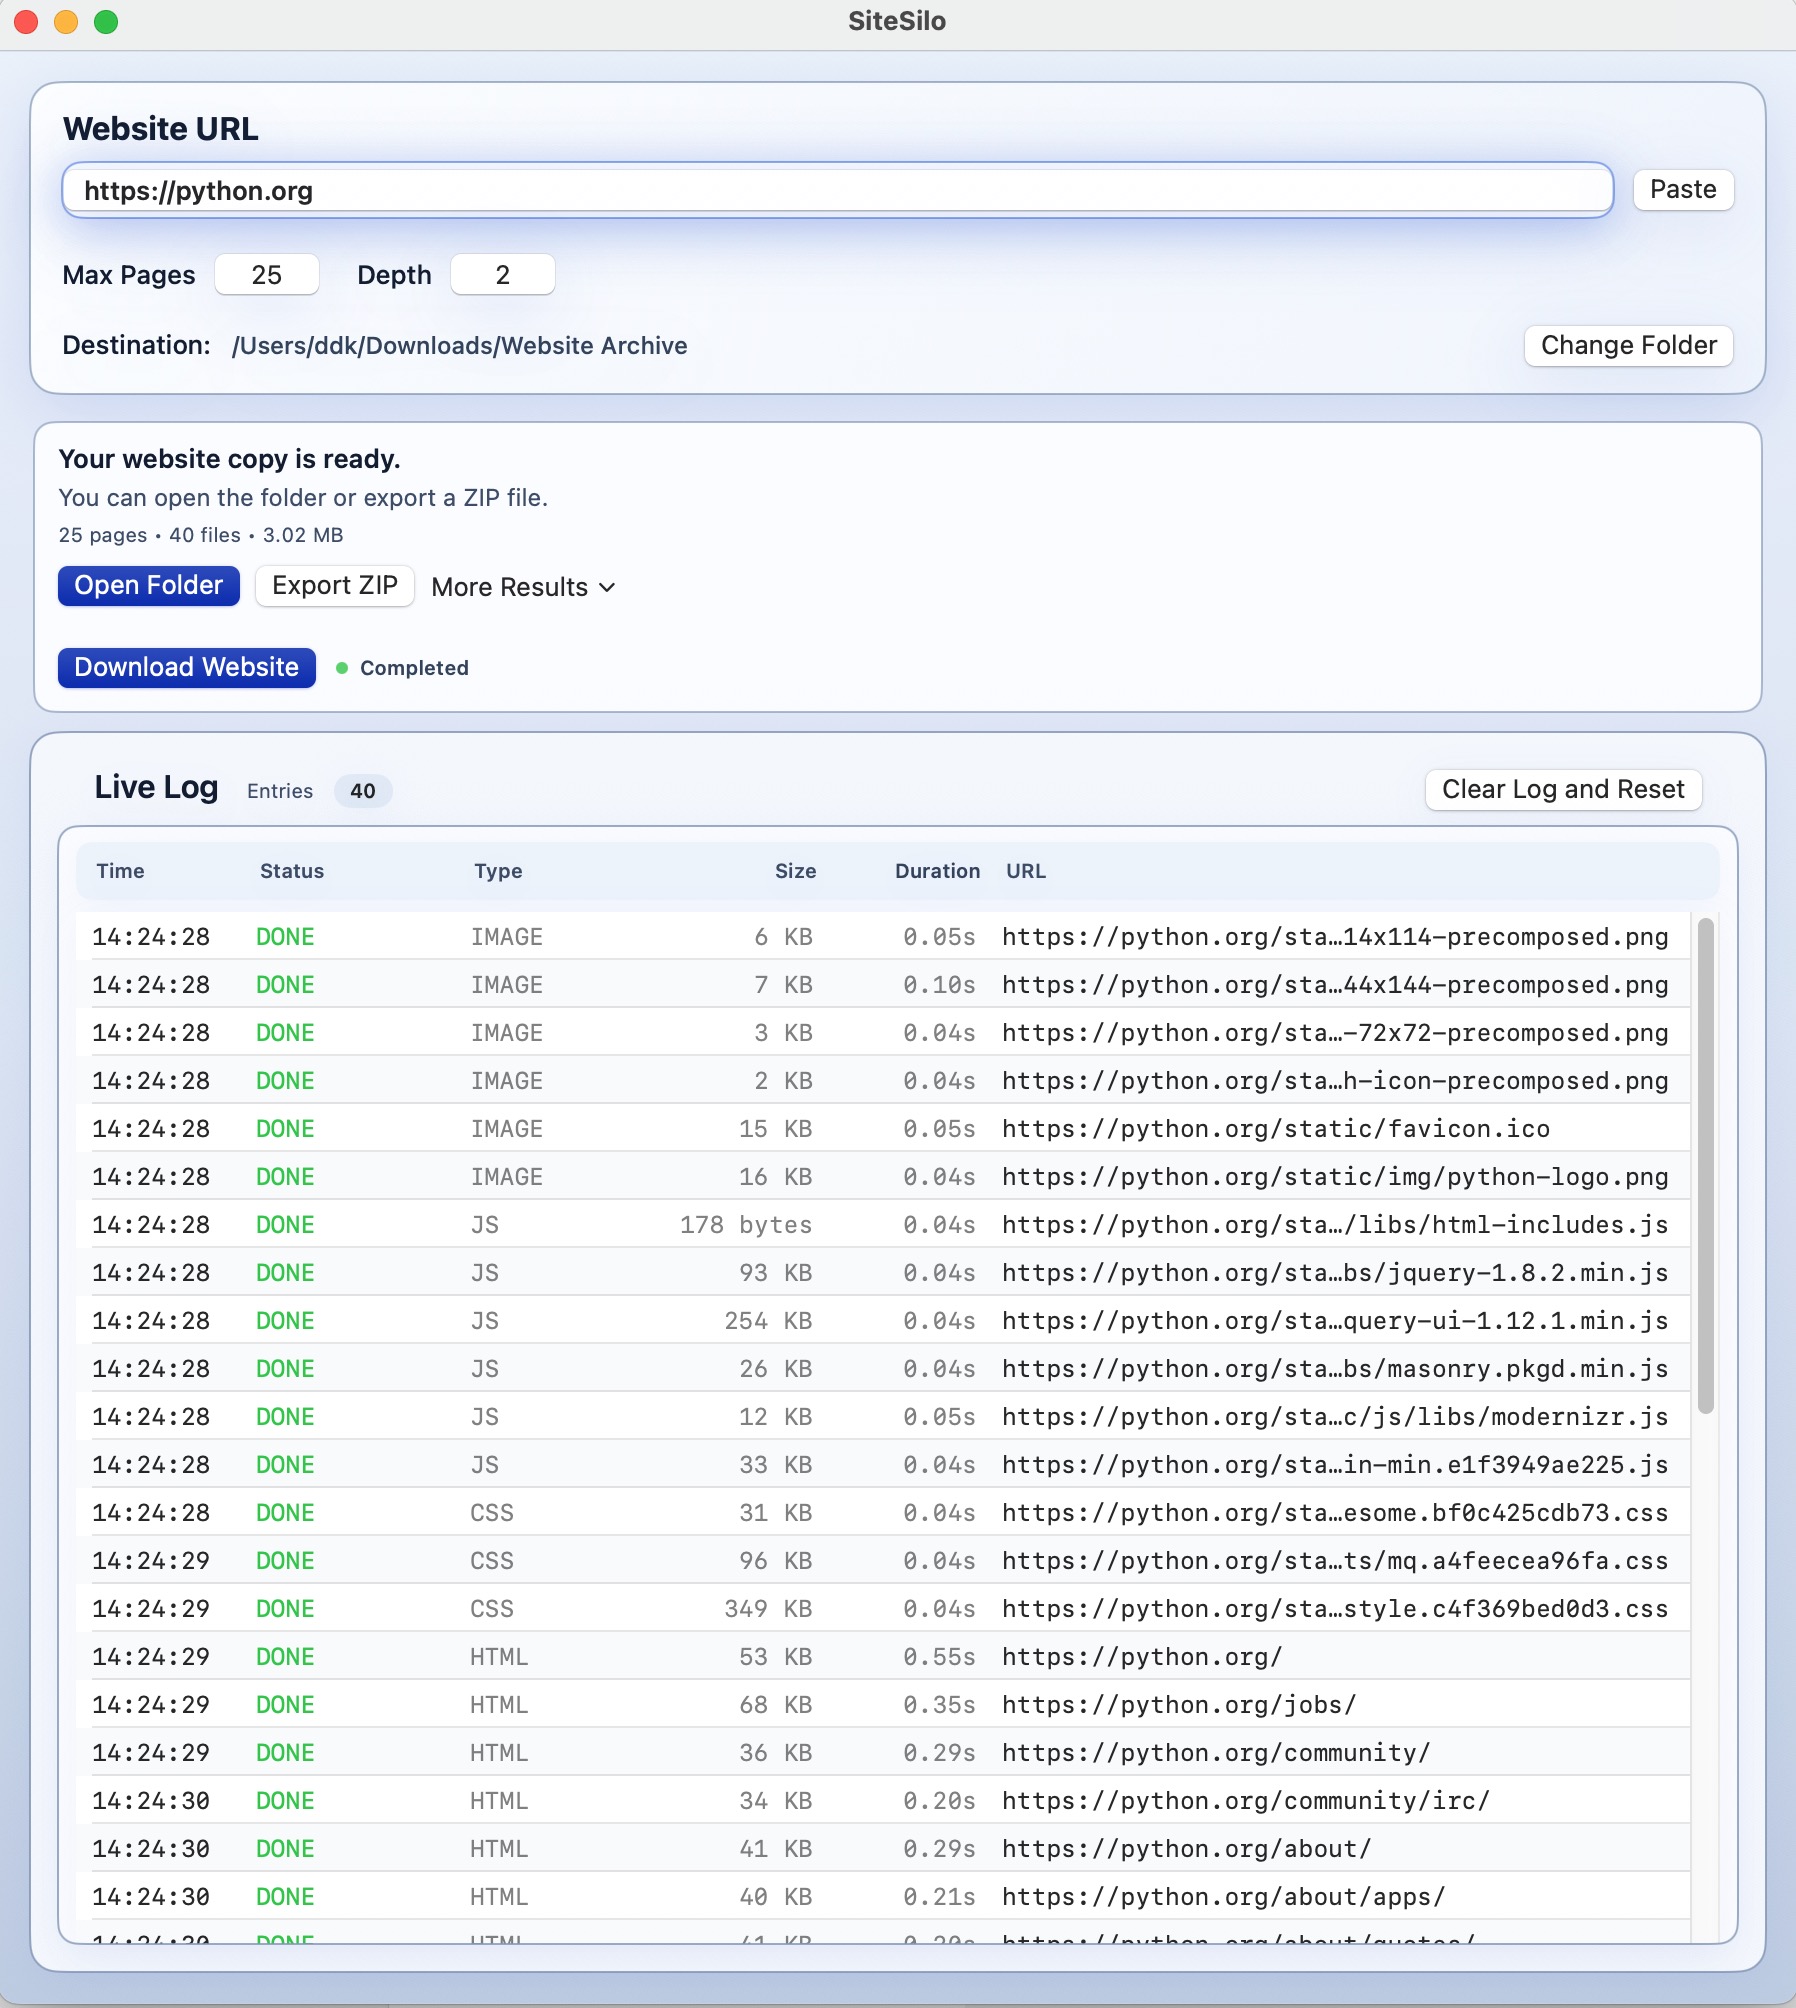Viewport: 1796px width, 2008px height.
Task: Click the python.org/about/apps/ log row
Action: pos(883,1897)
